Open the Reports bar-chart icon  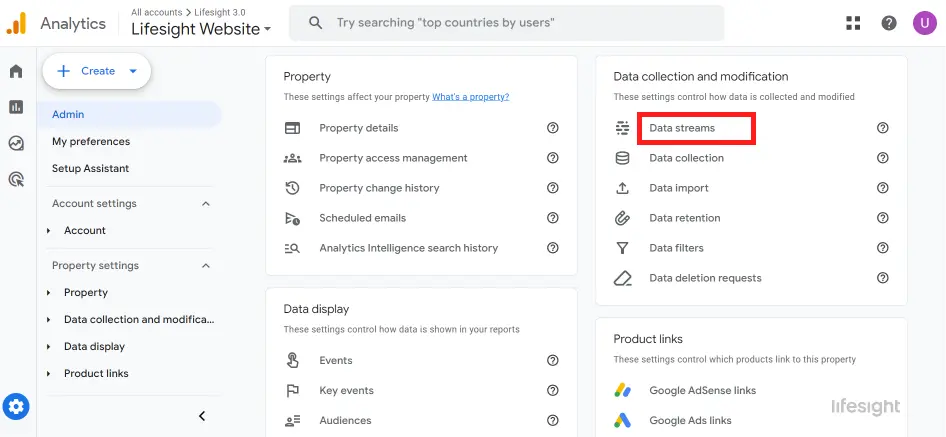tap(16, 107)
